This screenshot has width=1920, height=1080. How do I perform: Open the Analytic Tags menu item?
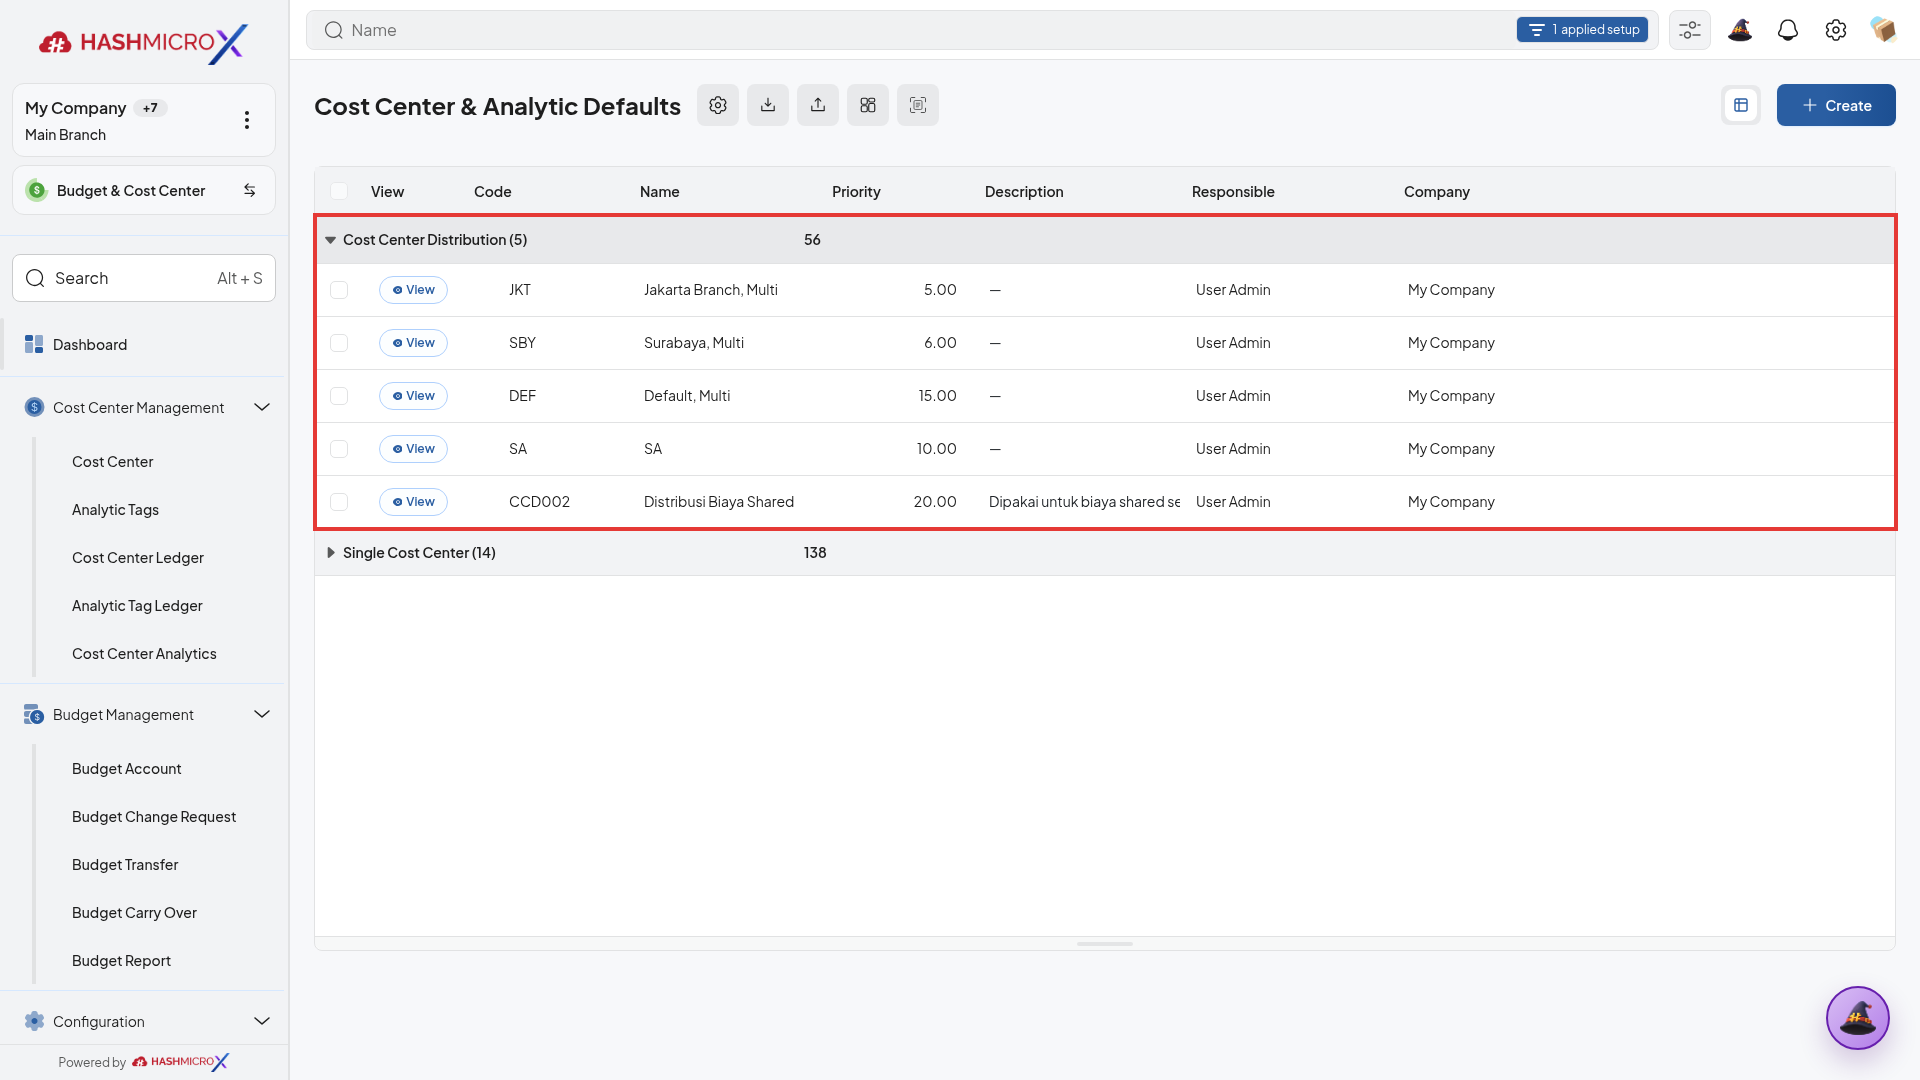tap(115, 510)
